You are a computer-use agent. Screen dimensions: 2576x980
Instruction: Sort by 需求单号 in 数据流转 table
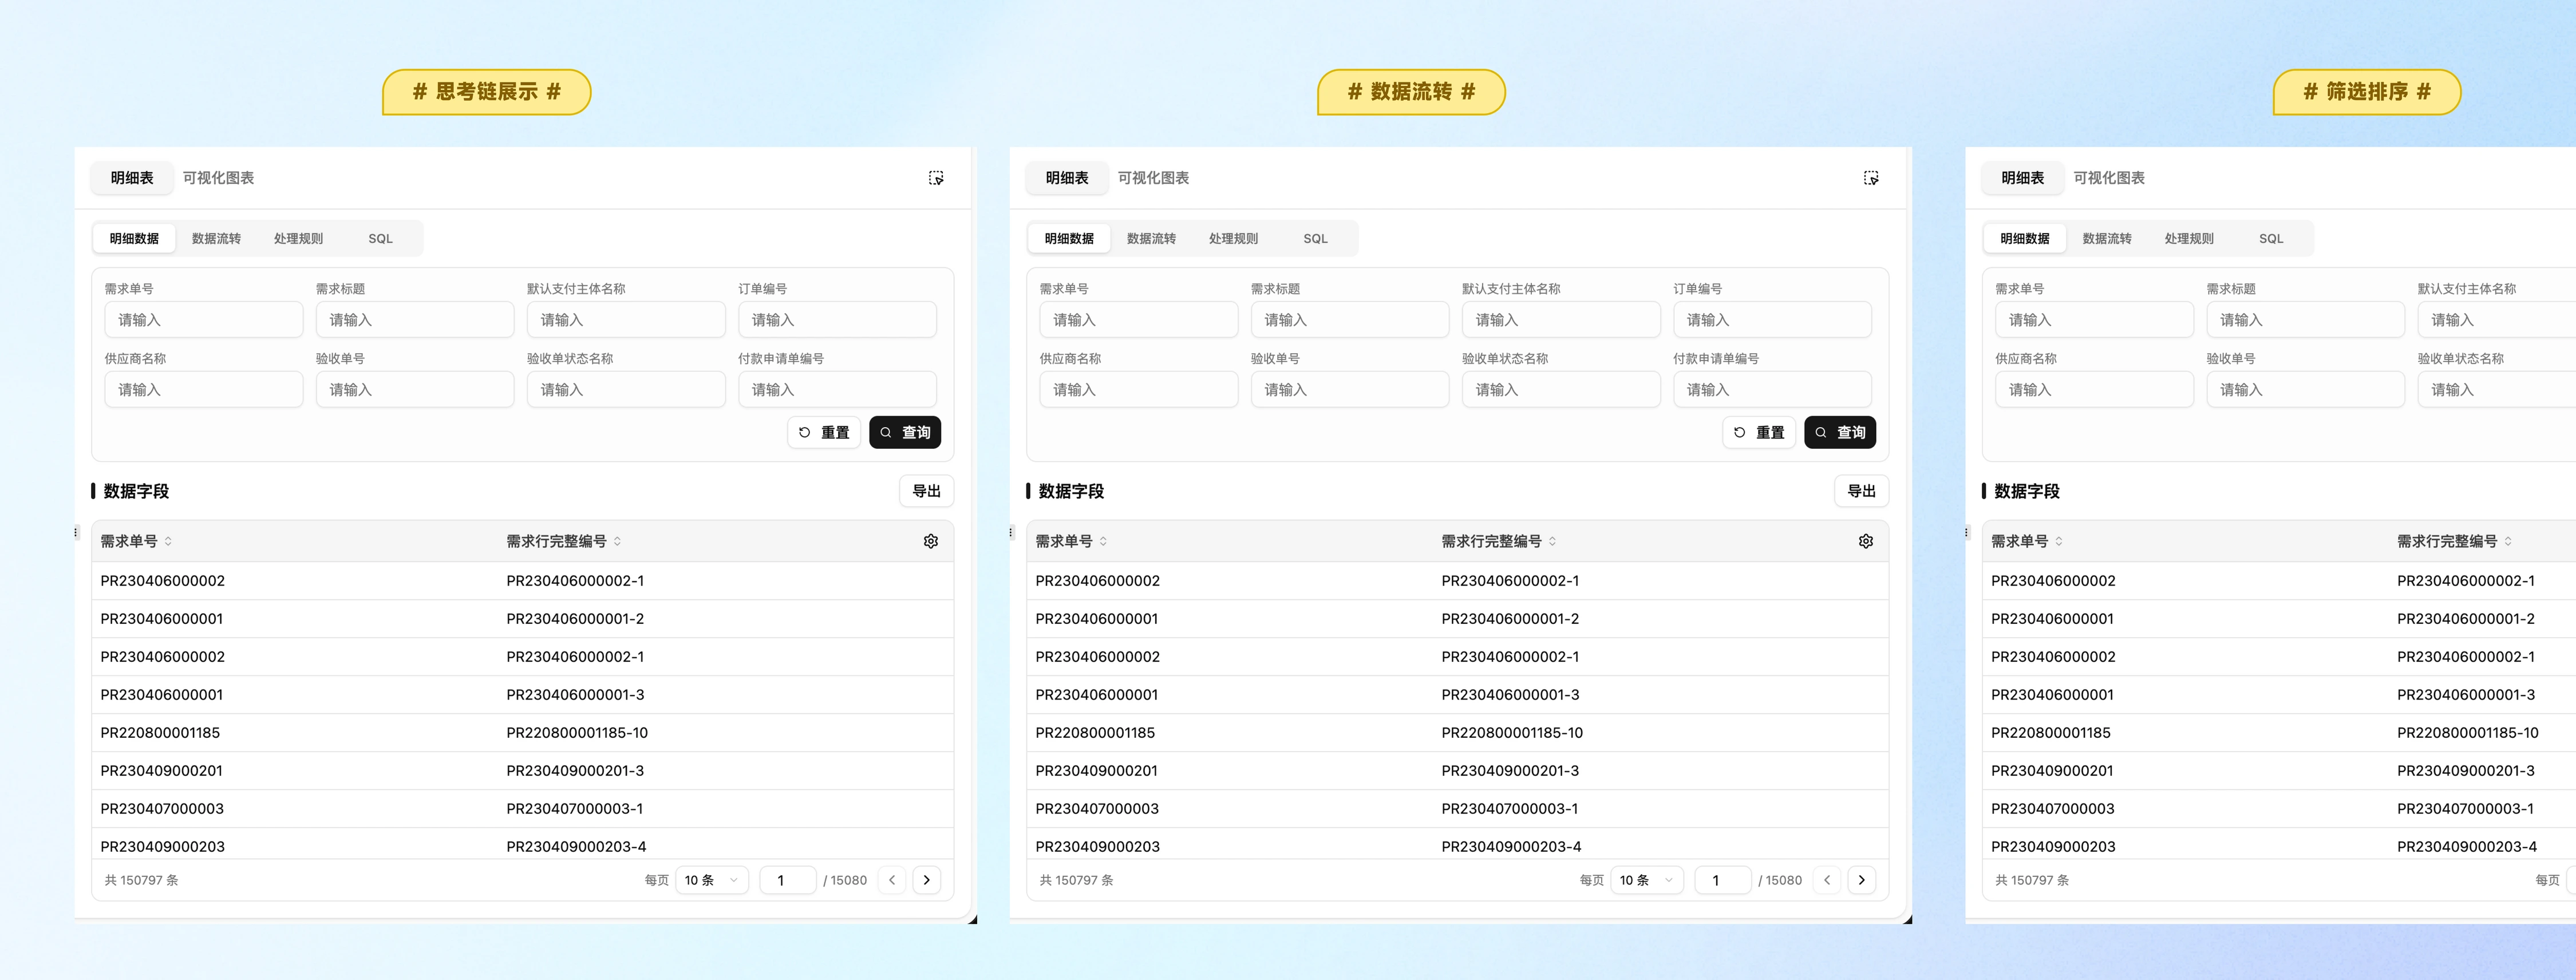(x=1103, y=541)
